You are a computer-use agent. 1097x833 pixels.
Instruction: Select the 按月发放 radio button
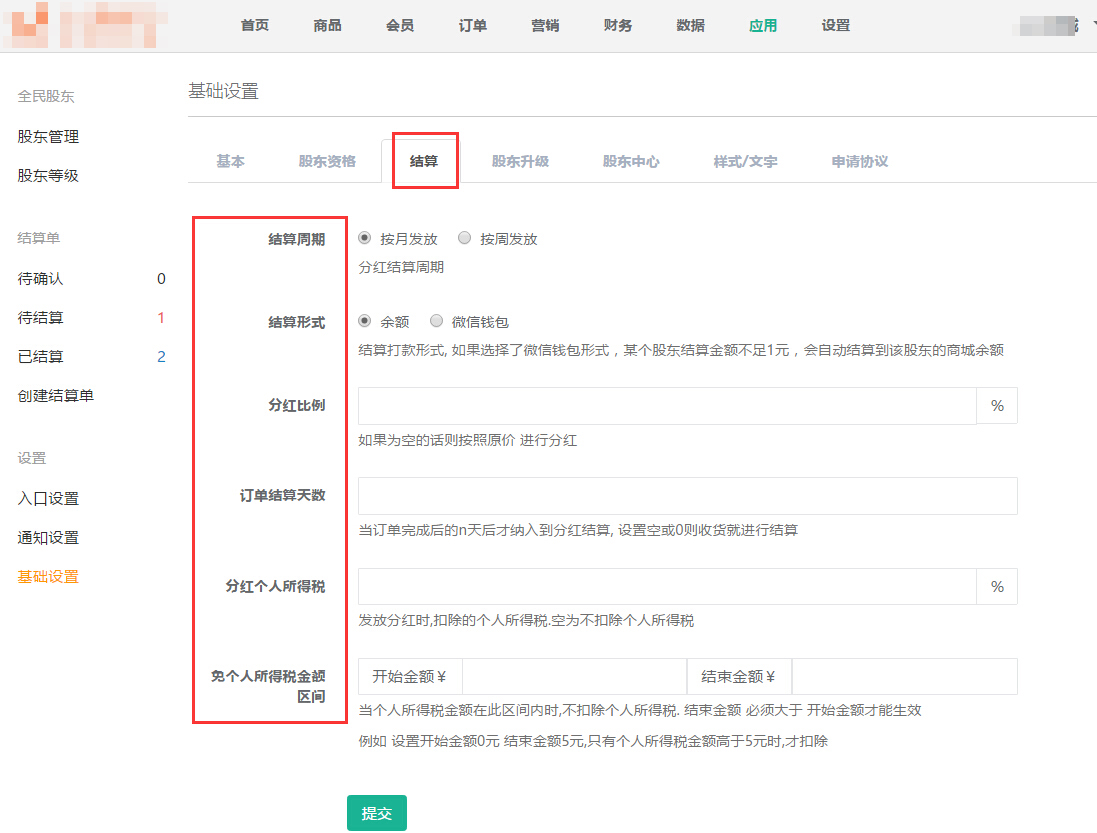(x=365, y=239)
